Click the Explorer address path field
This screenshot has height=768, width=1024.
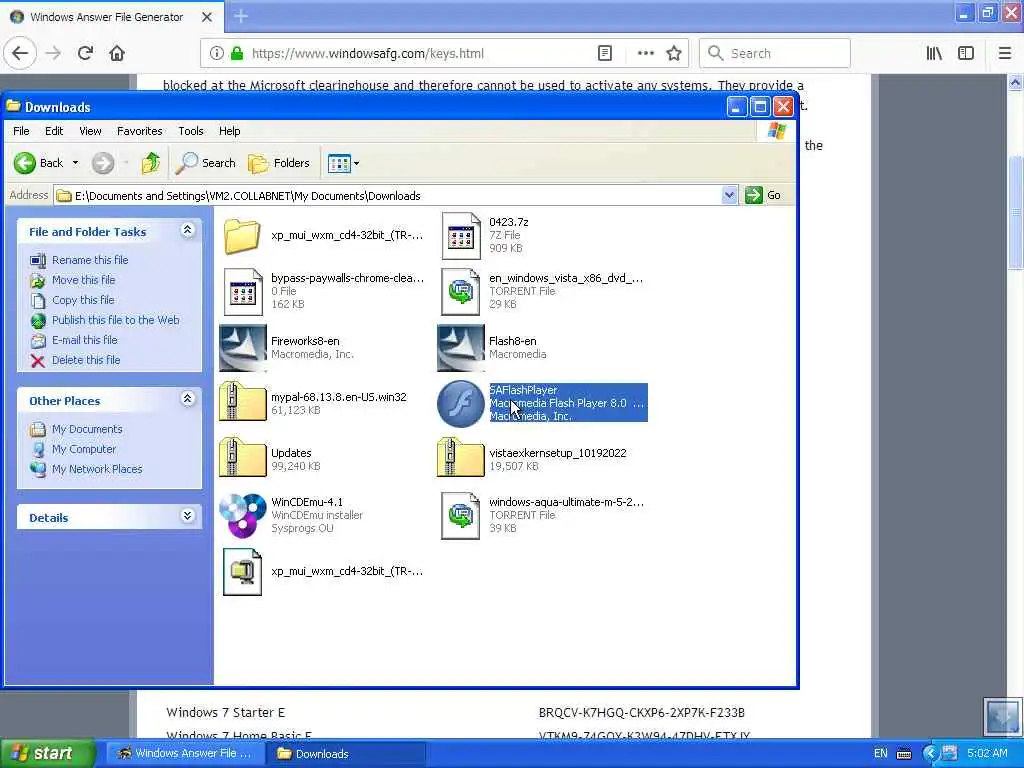pyautogui.click(x=388, y=196)
